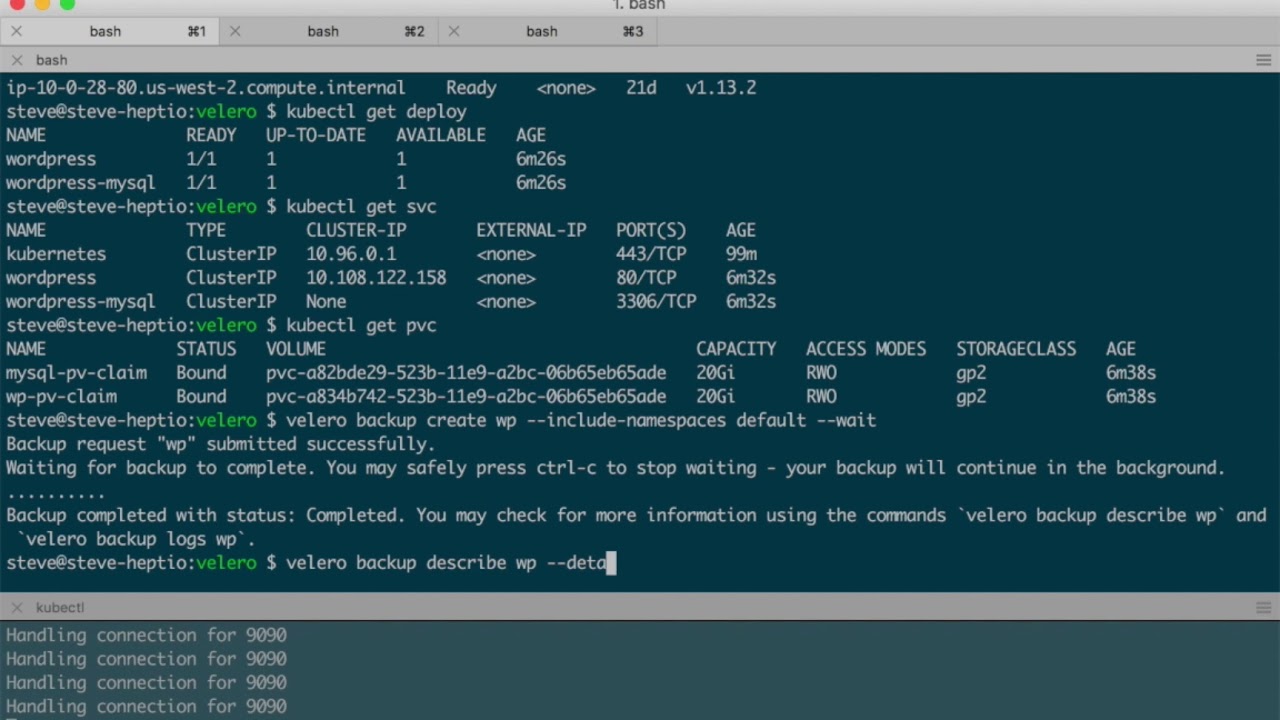Click volume pvc-a834b742-523b-11e9-a2bc-06b65eb65ade
This screenshot has height=720, width=1280.
[466, 397]
